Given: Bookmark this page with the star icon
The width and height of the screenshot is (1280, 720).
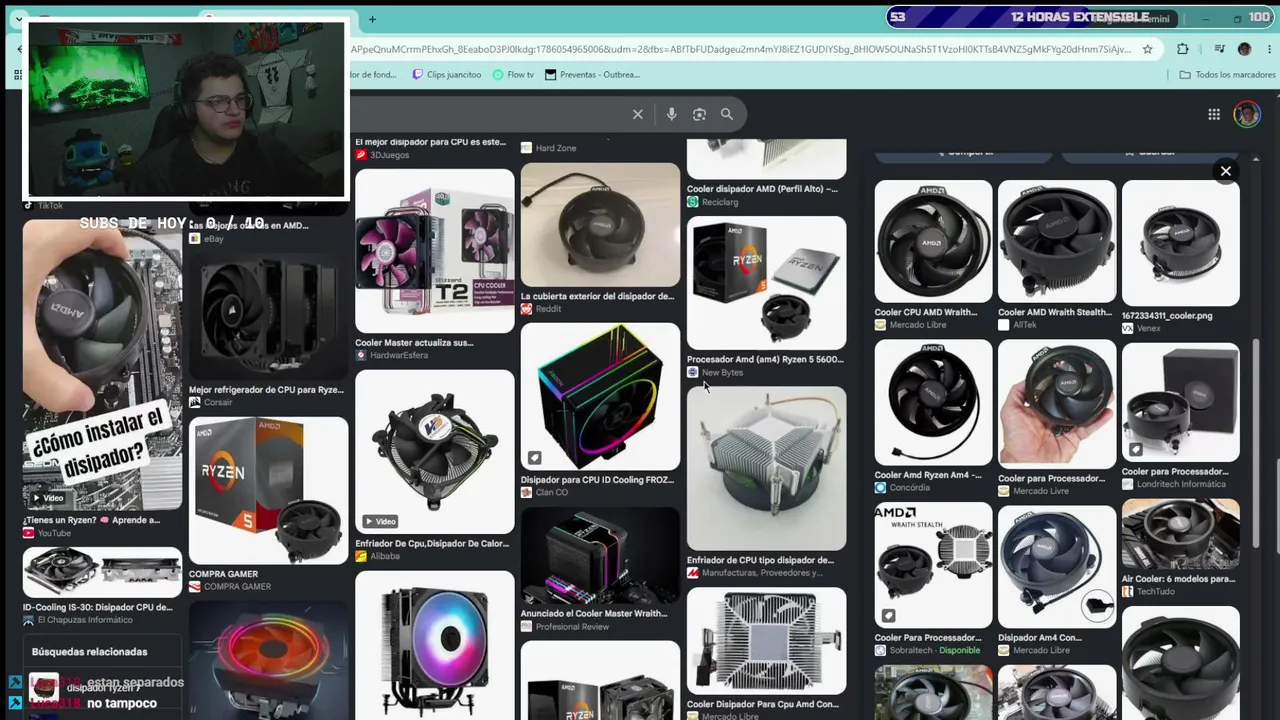Looking at the screenshot, I should click(1147, 49).
